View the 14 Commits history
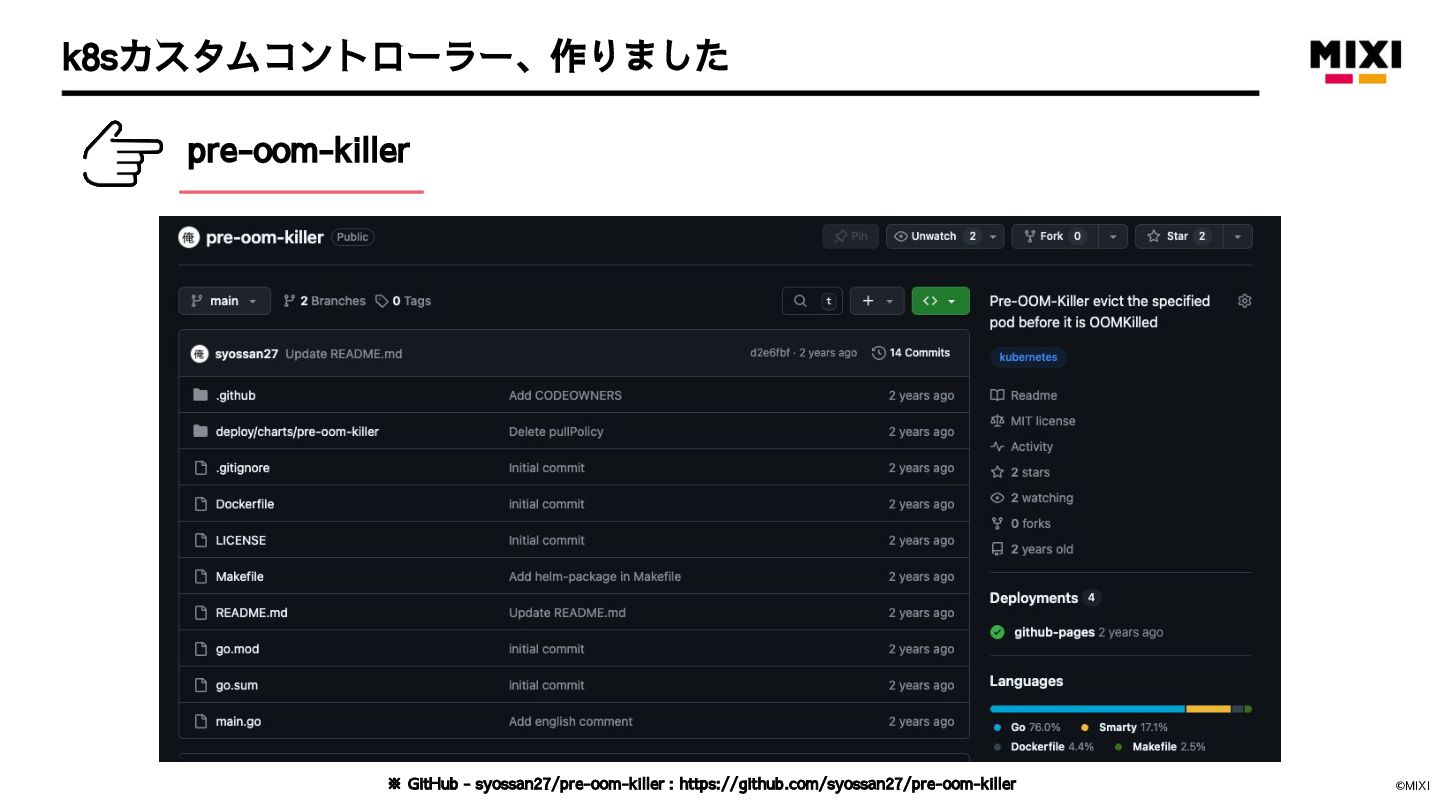The height and width of the screenshot is (810, 1440). click(x=911, y=353)
